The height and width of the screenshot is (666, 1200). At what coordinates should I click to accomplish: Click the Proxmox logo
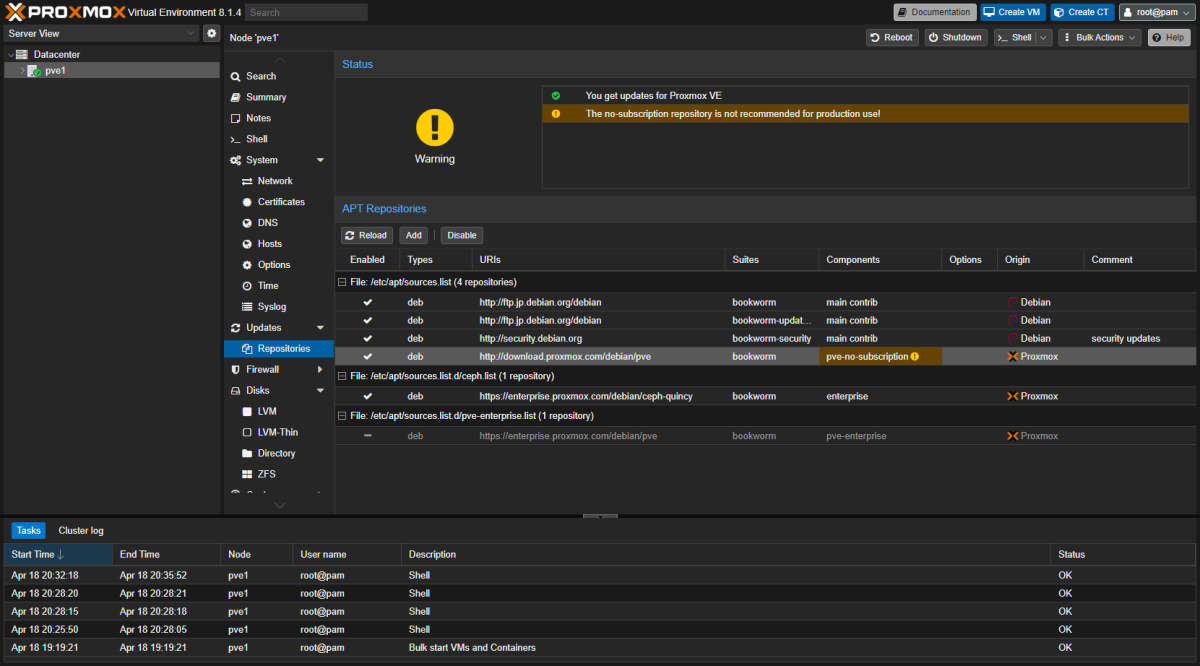pyautogui.click(x=64, y=12)
